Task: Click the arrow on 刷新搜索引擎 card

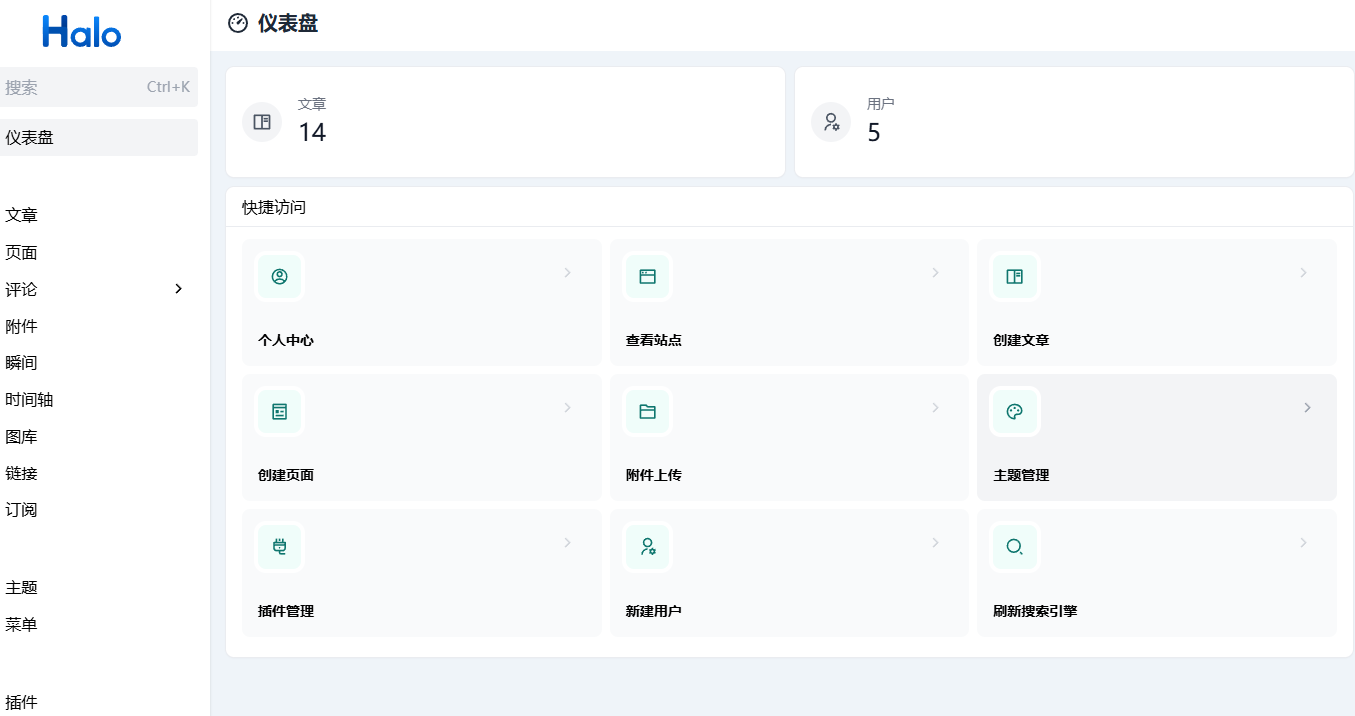Action: tap(1303, 542)
